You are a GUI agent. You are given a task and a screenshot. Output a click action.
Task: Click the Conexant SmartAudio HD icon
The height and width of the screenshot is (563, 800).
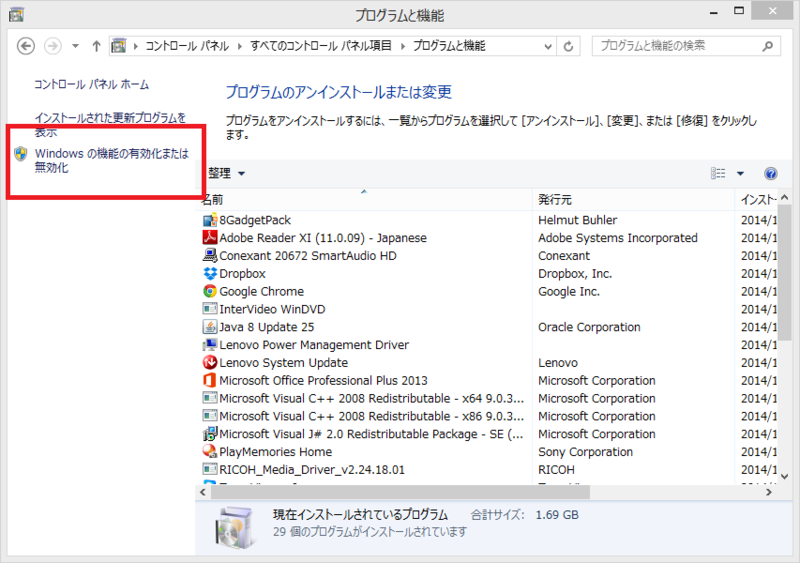pos(210,255)
